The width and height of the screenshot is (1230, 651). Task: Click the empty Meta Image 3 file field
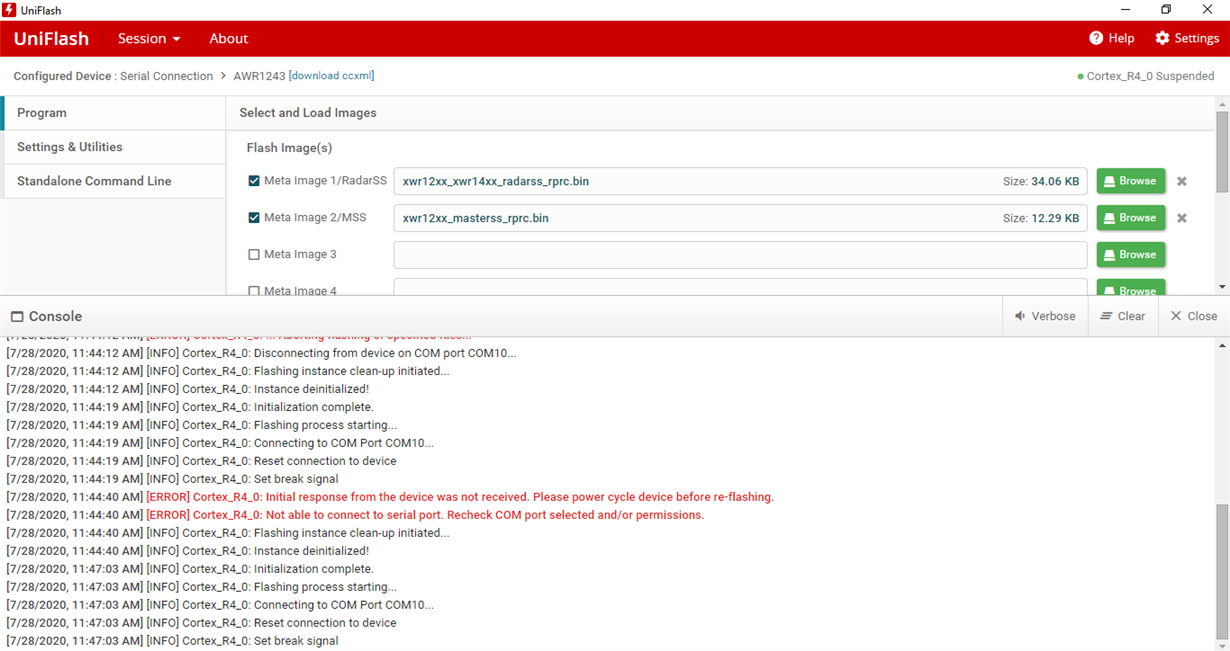click(x=740, y=255)
